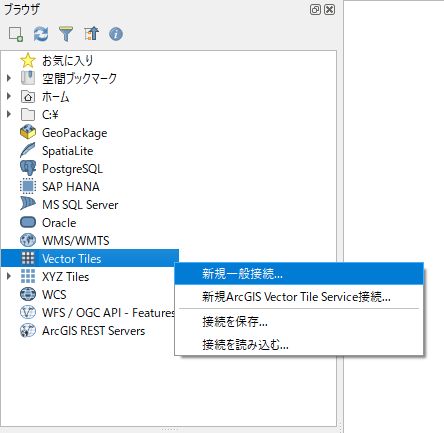444x433 pixels.
Task: Select the 空間ブックマーク label
Action: click(x=79, y=79)
